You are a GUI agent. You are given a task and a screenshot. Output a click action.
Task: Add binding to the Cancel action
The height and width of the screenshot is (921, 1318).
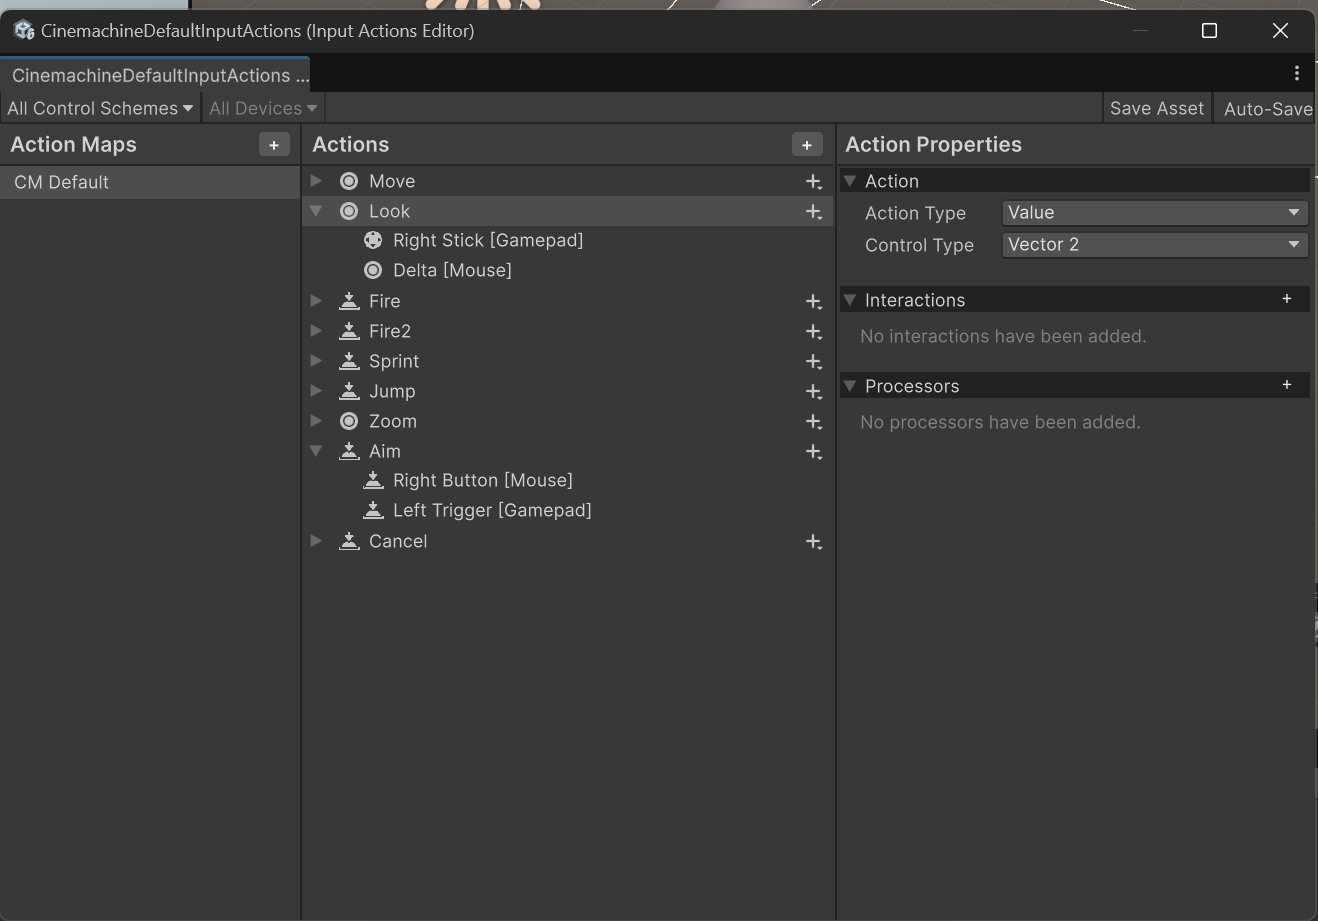(x=813, y=542)
